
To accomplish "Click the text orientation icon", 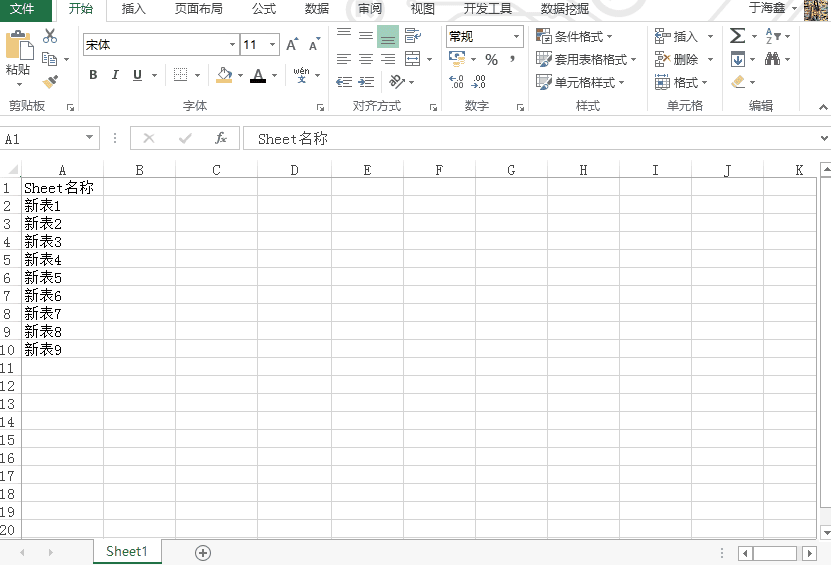I will [x=397, y=82].
